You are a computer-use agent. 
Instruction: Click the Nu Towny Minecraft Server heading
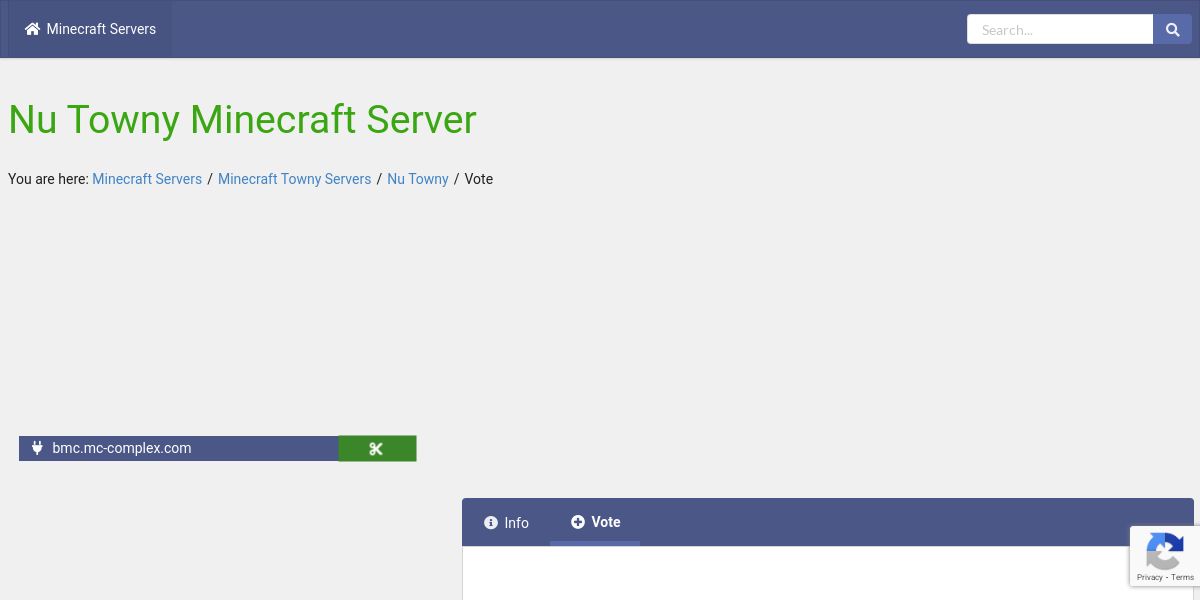point(242,119)
